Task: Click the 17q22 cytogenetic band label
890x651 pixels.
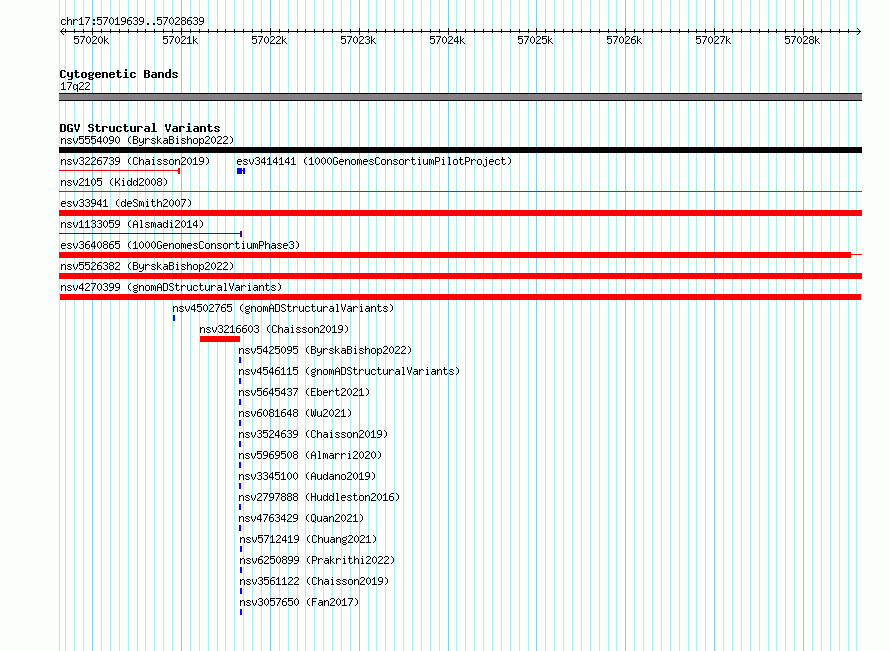Action: [75, 86]
